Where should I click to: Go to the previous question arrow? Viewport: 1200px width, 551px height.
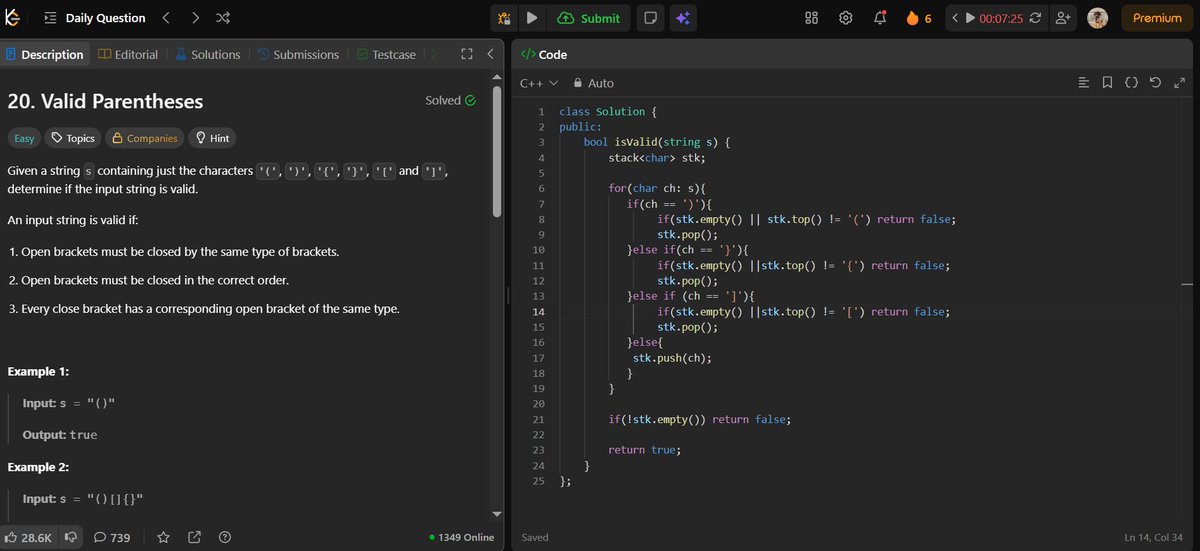pos(166,18)
